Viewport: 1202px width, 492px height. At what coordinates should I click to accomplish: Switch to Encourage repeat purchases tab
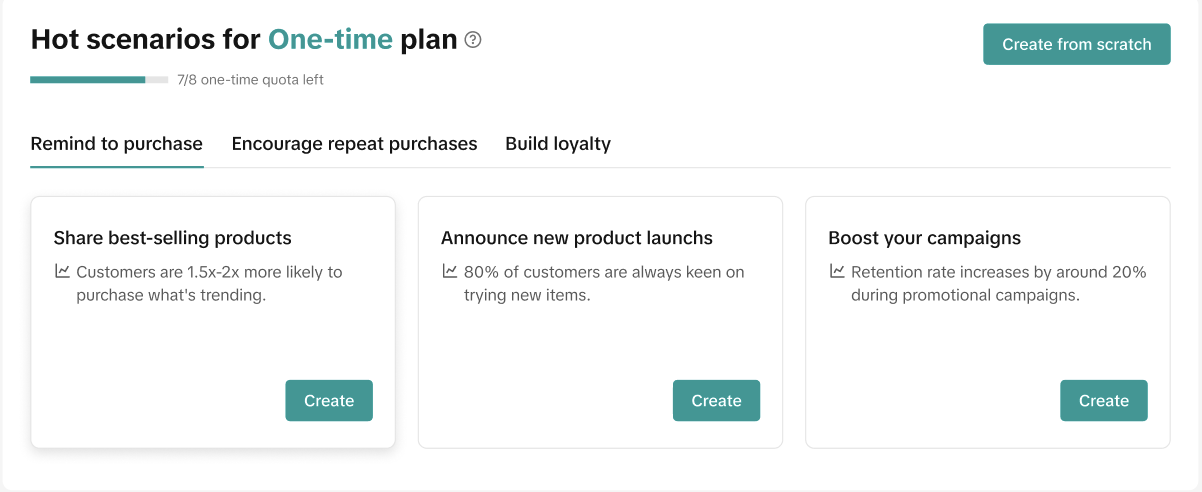pos(354,144)
